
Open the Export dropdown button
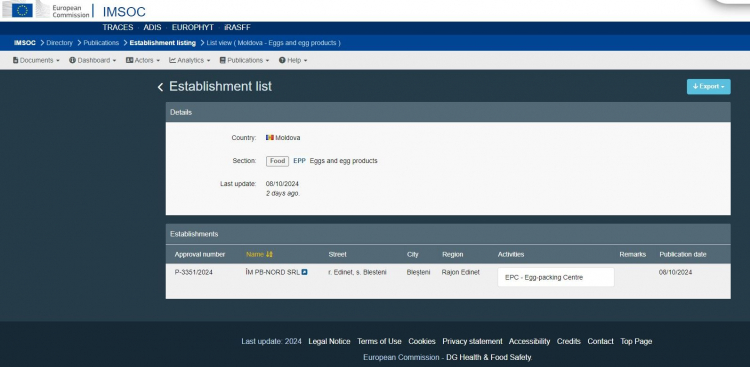[708, 87]
